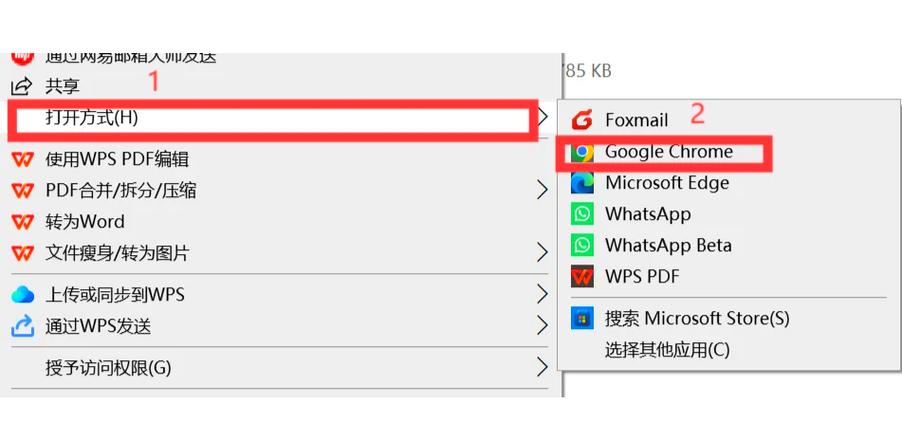Click the WhatsApp Beta icon
Image resolution: width=902 pixels, height=422 pixels.
[x=582, y=245]
